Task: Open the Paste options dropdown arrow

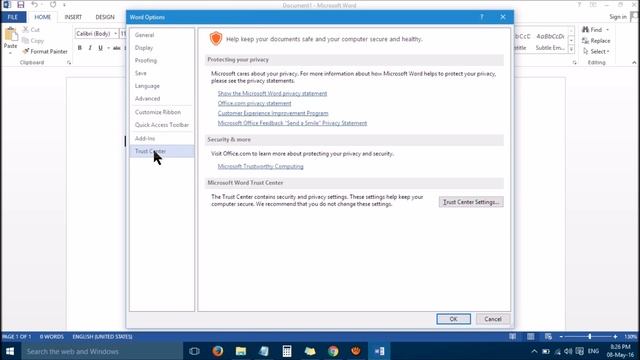Action: (11, 53)
